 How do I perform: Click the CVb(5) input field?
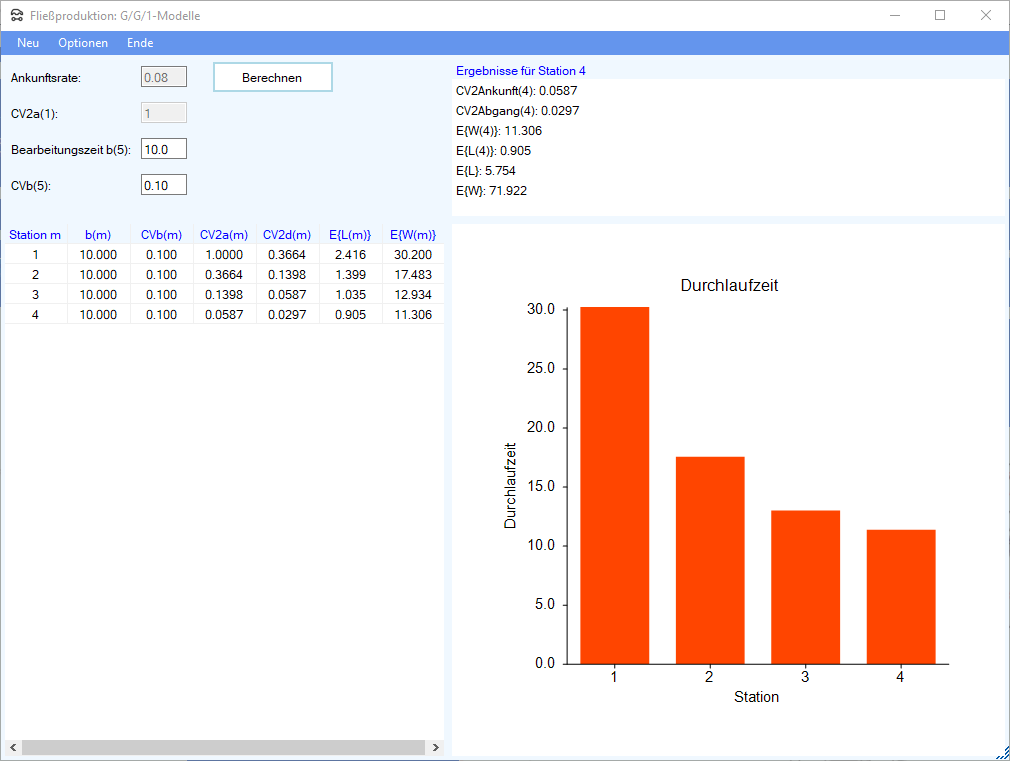click(x=164, y=185)
